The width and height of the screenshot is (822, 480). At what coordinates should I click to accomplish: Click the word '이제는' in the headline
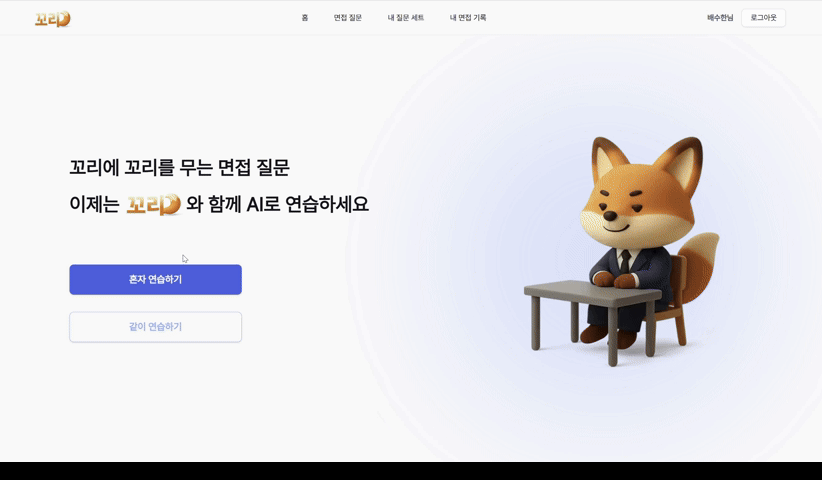pyautogui.click(x=94, y=204)
